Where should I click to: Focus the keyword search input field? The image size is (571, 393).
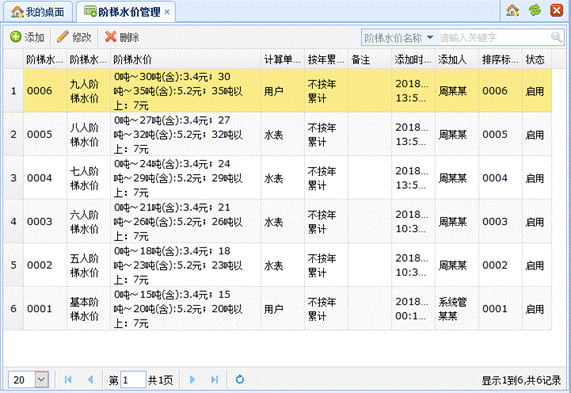[x=494, y=38]
